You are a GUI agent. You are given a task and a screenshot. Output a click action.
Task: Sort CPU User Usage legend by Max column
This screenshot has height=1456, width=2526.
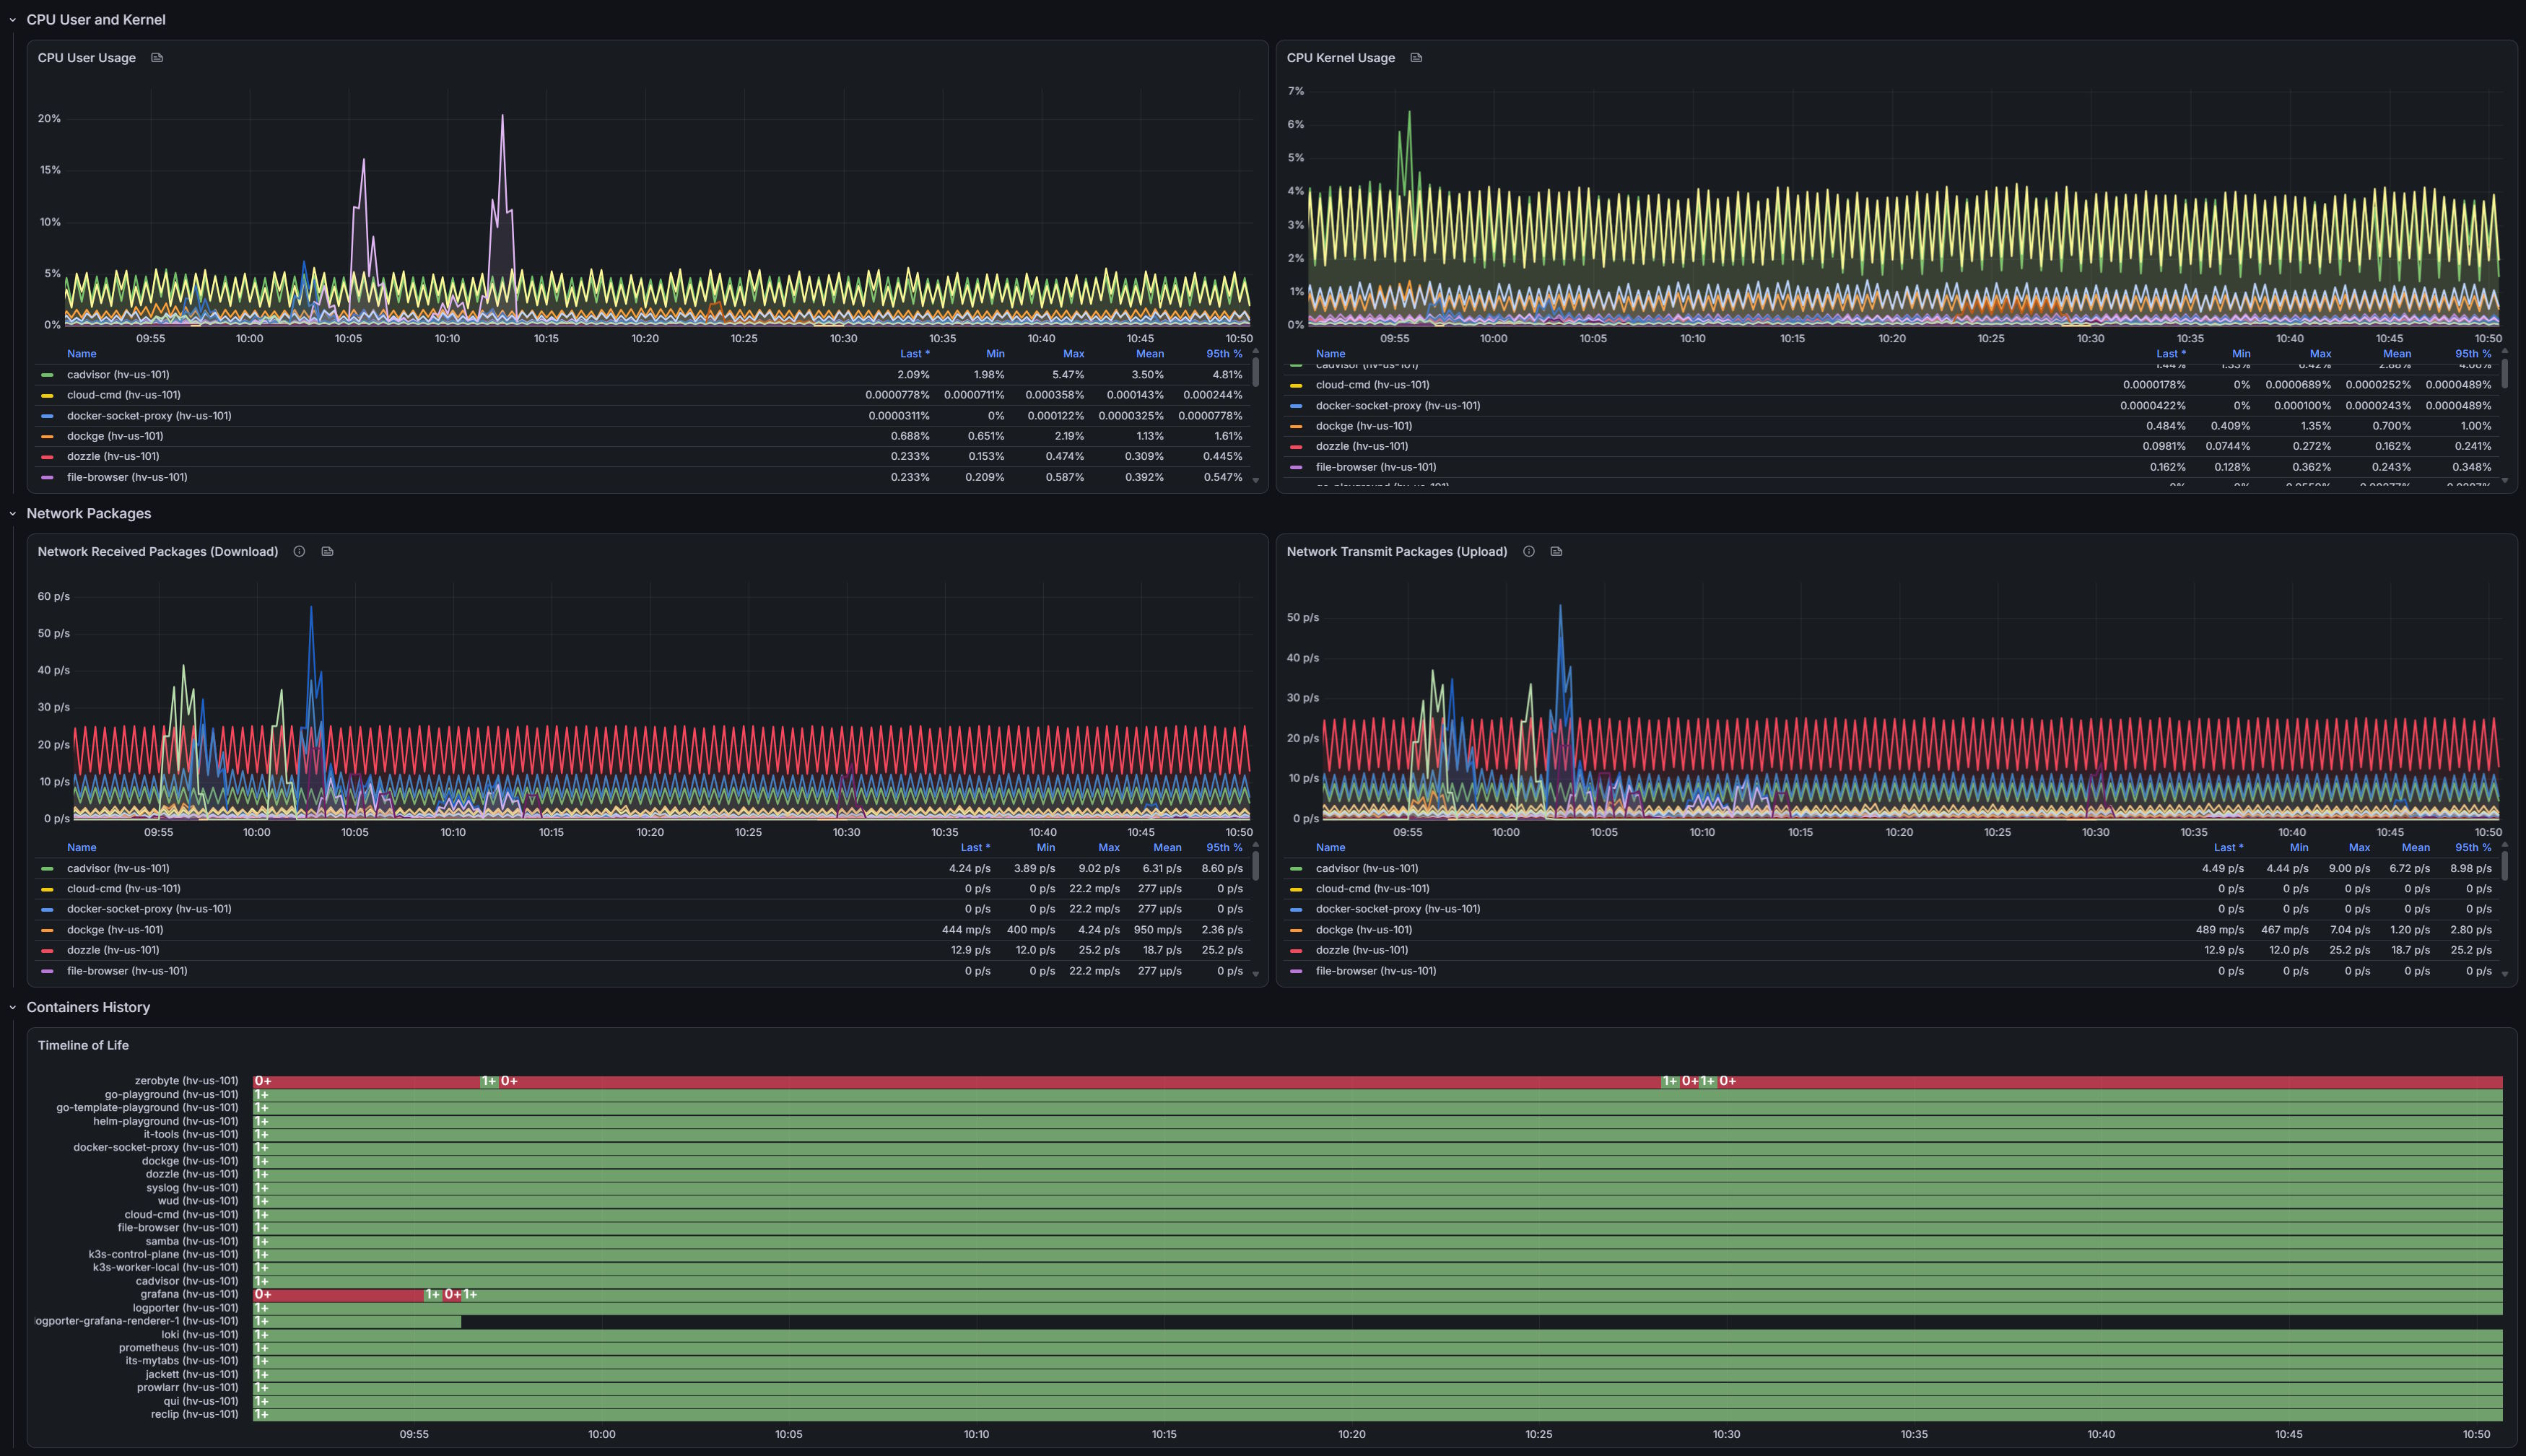point(1073,354)
